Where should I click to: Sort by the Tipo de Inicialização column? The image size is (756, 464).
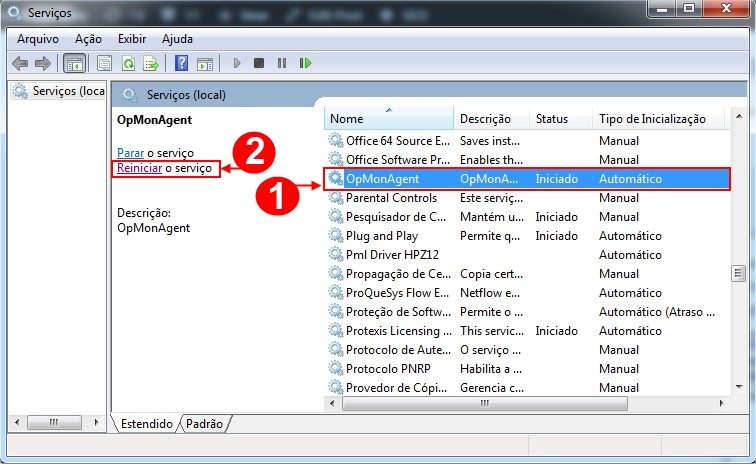coord(652,119)
